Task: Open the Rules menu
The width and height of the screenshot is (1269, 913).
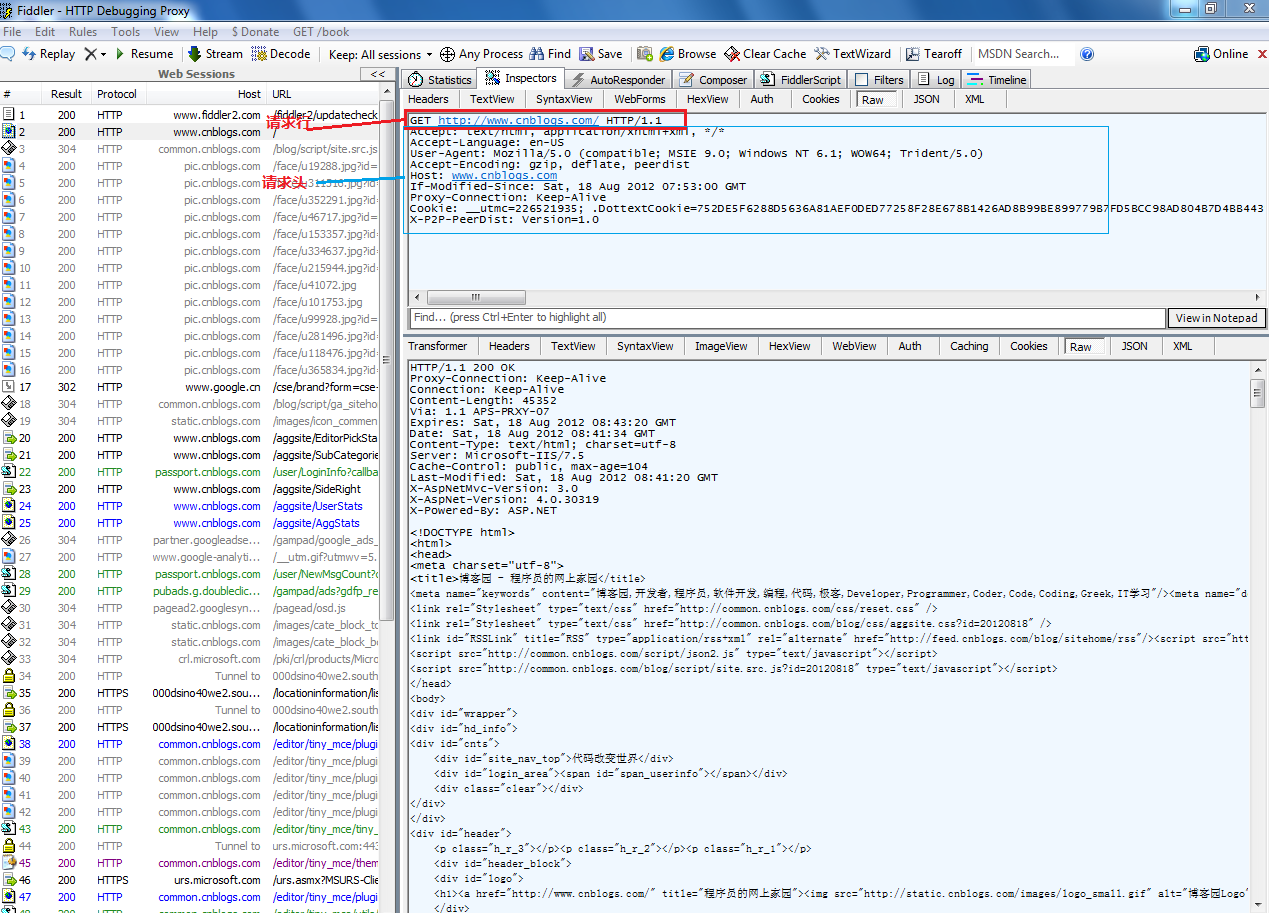Action: [x=83, y=32]
